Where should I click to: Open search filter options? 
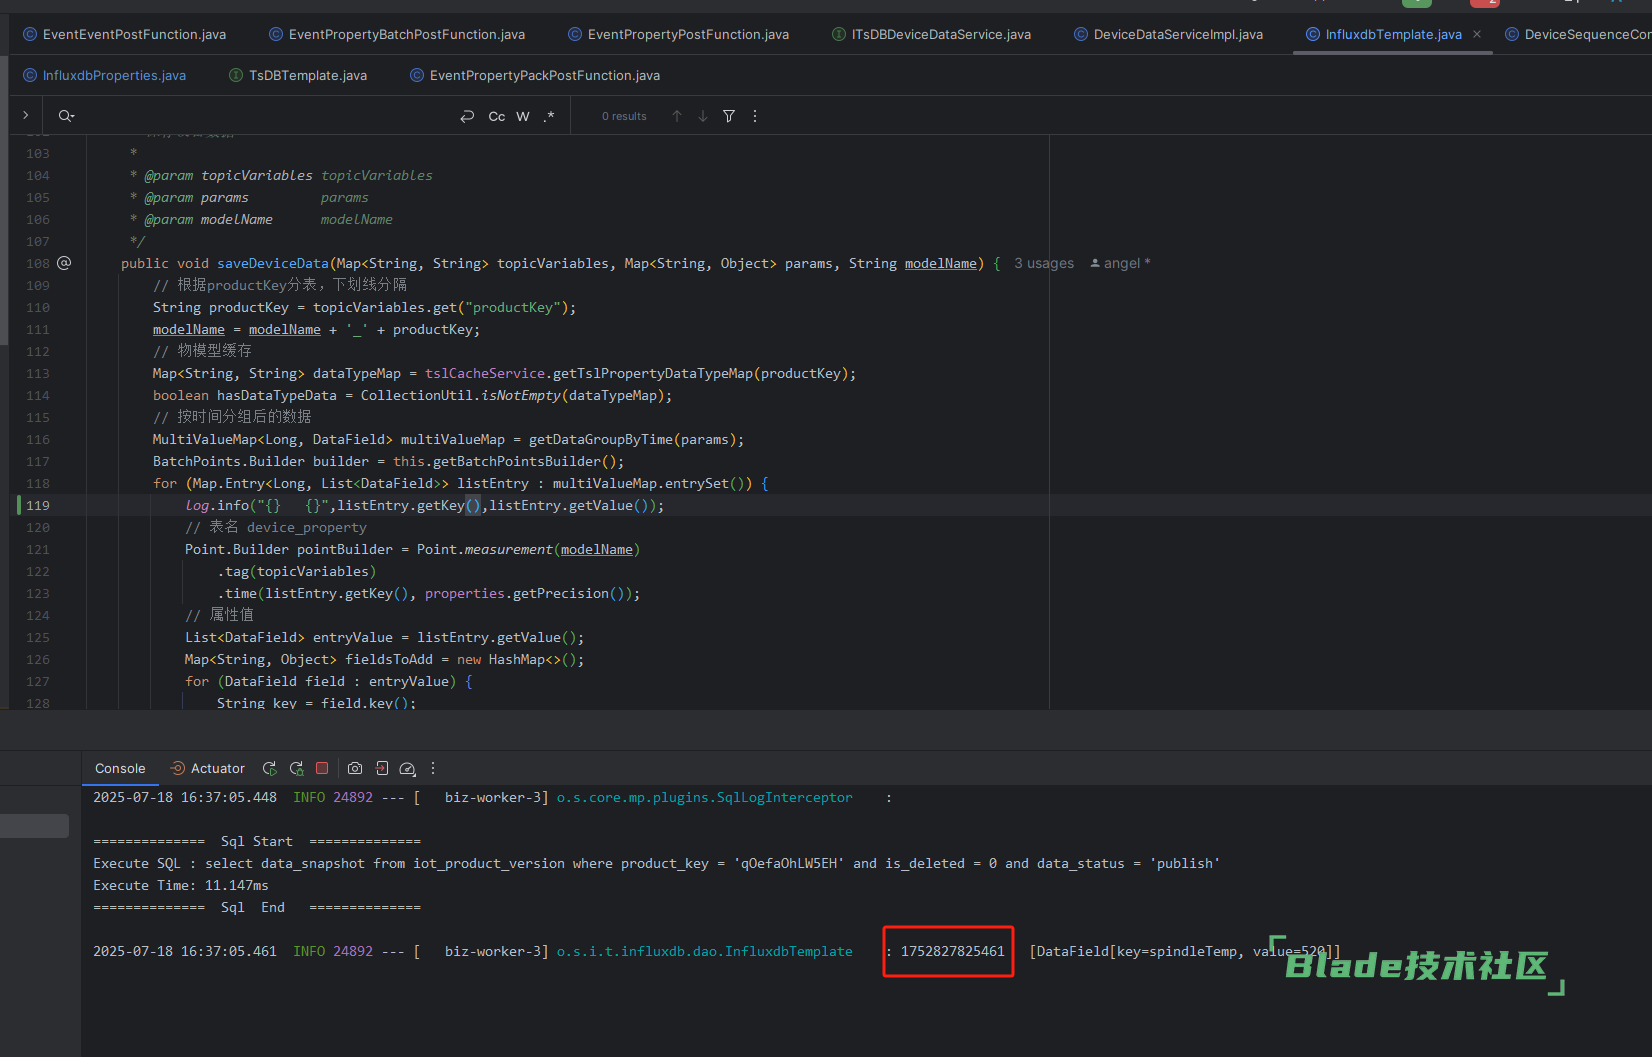coord(729,116)
